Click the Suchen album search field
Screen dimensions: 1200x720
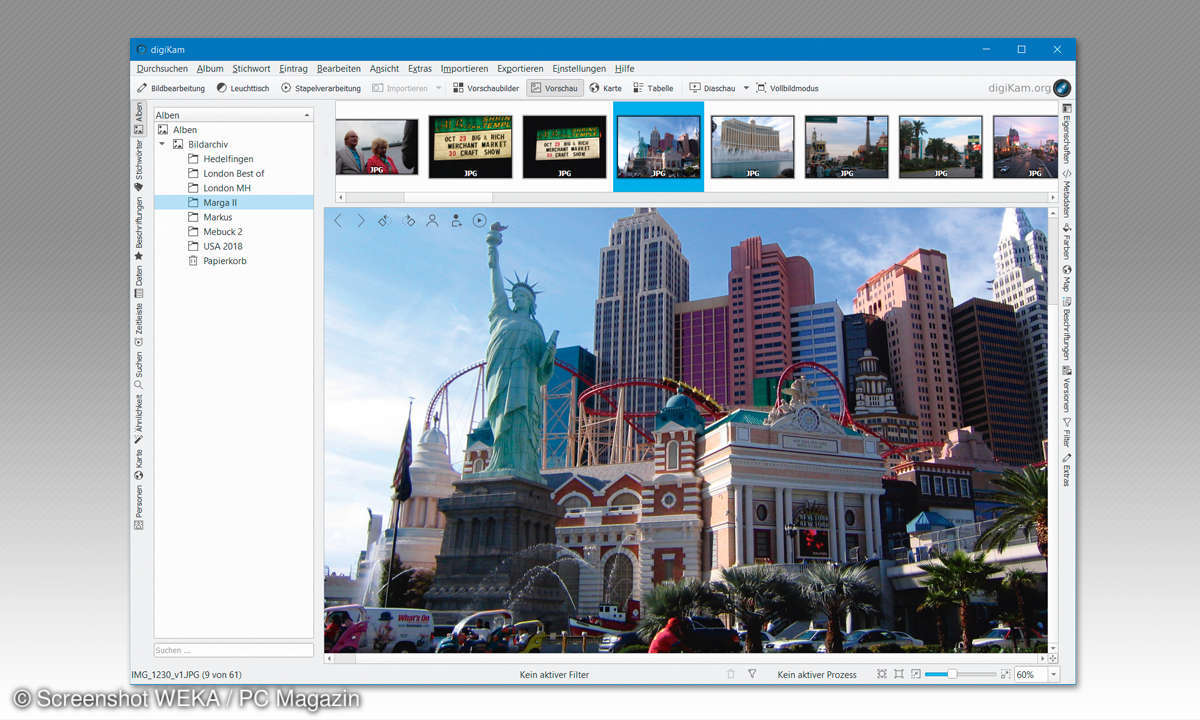pos(233,650)
